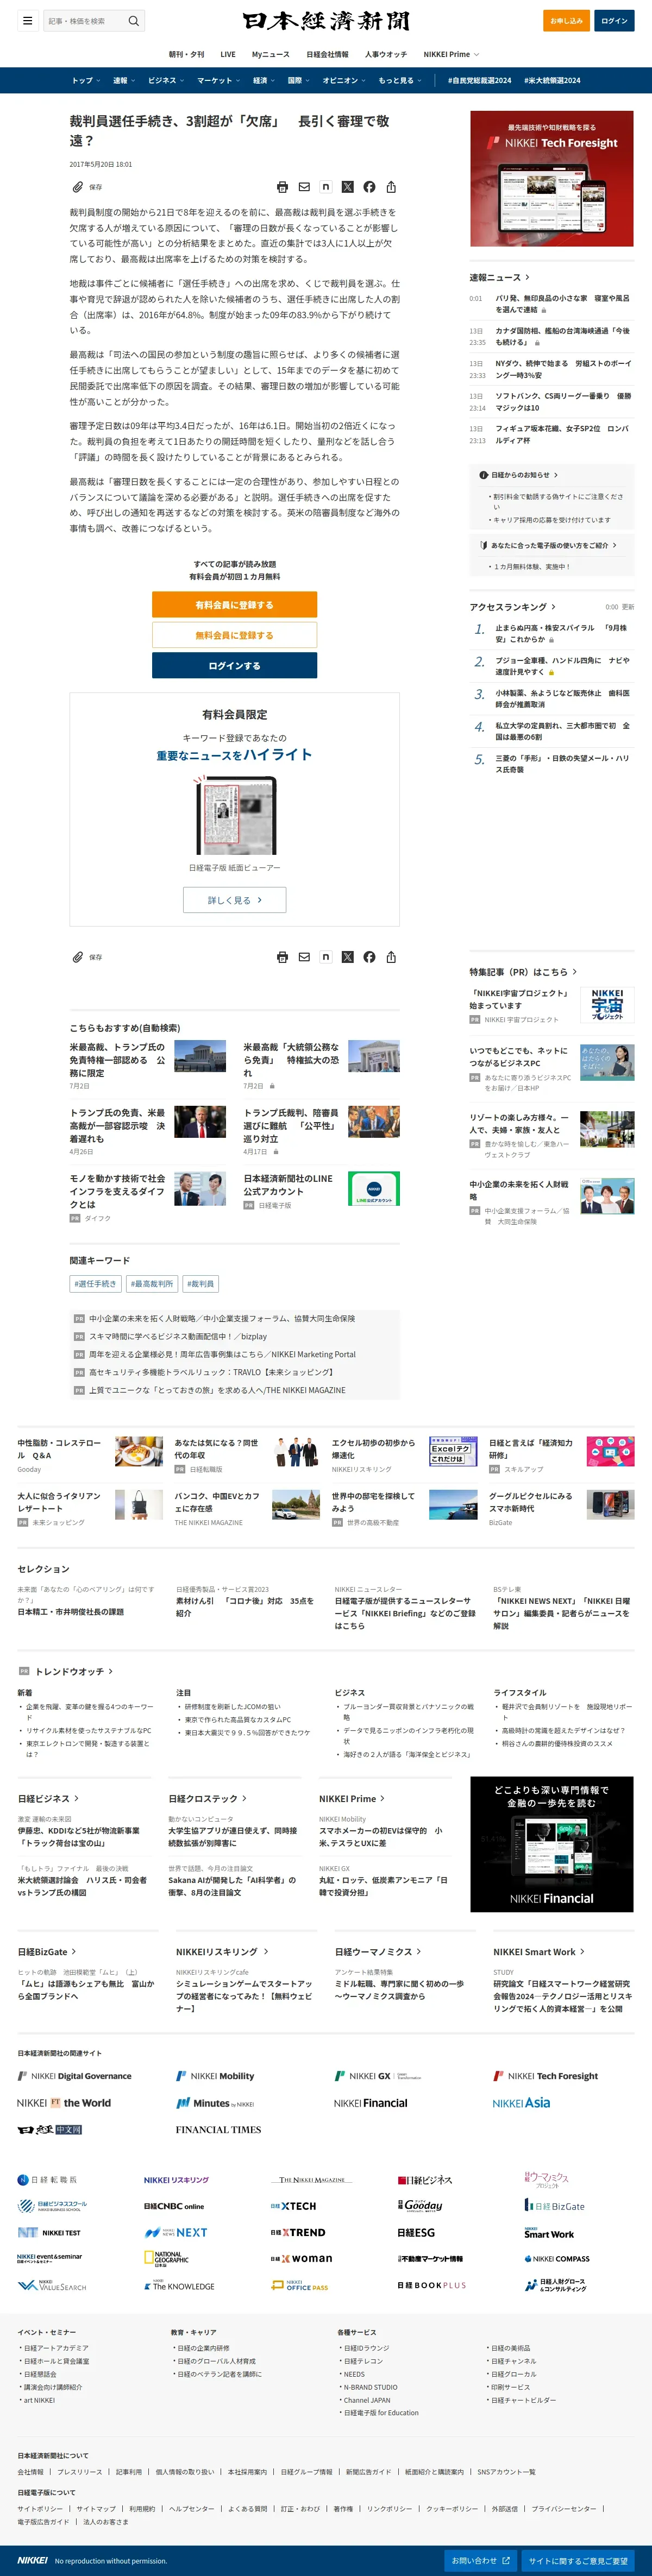Click X icon below the article body

[347, 957]
